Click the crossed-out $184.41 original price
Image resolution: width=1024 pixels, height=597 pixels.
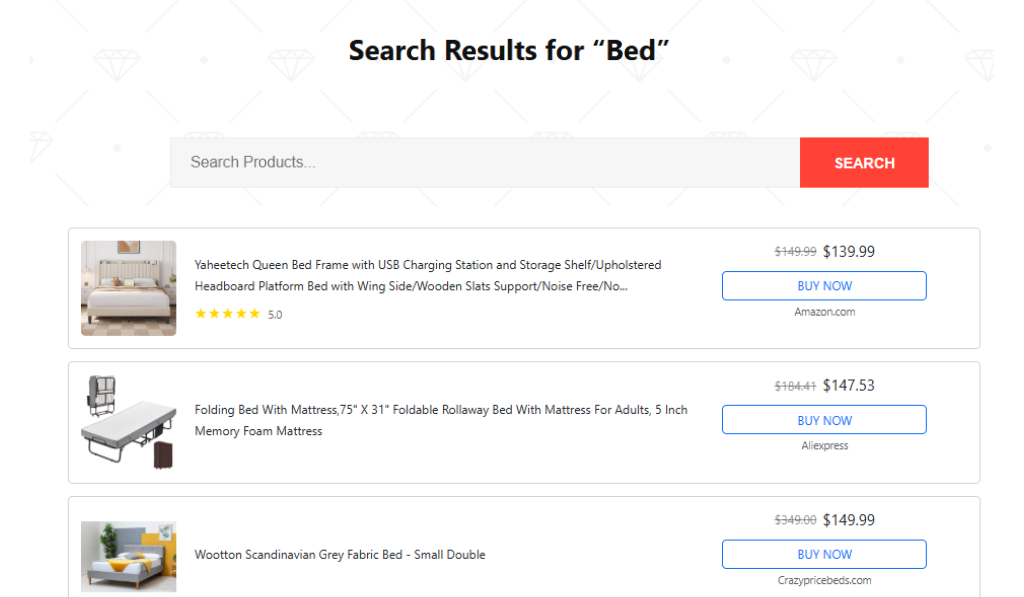[x=795, y=385]
